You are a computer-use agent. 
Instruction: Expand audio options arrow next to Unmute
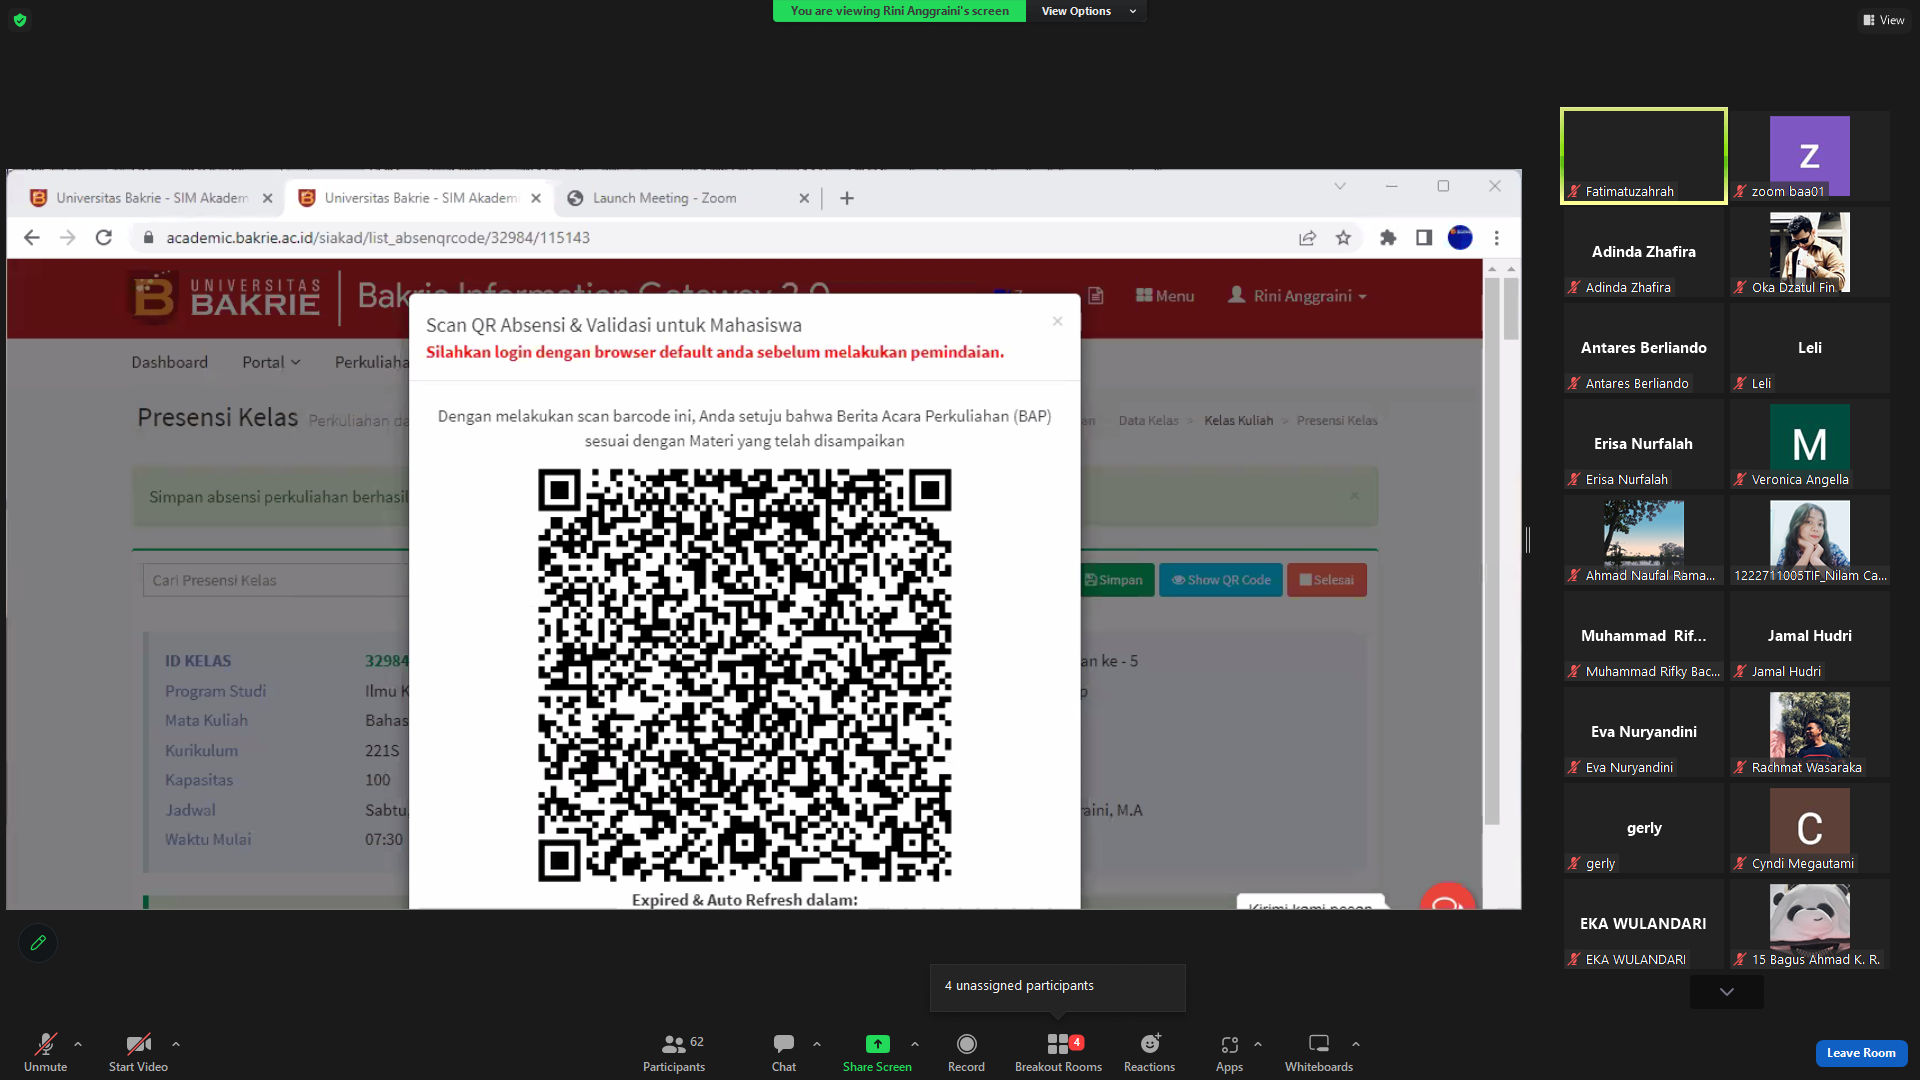pyautogui.click(x=78, y=1044)
